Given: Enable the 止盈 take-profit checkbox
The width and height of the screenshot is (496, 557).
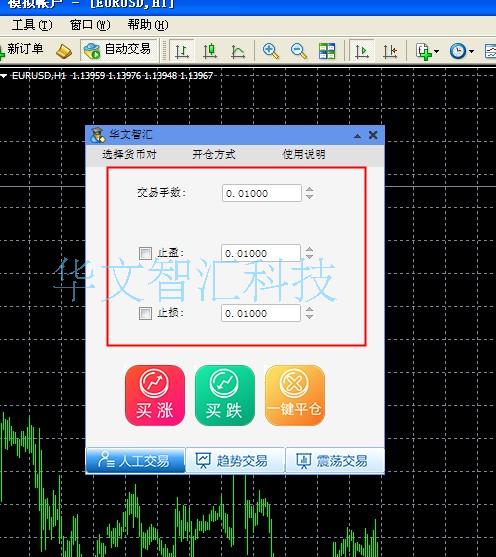Looking at the screenshot, I should pos(145,253).
